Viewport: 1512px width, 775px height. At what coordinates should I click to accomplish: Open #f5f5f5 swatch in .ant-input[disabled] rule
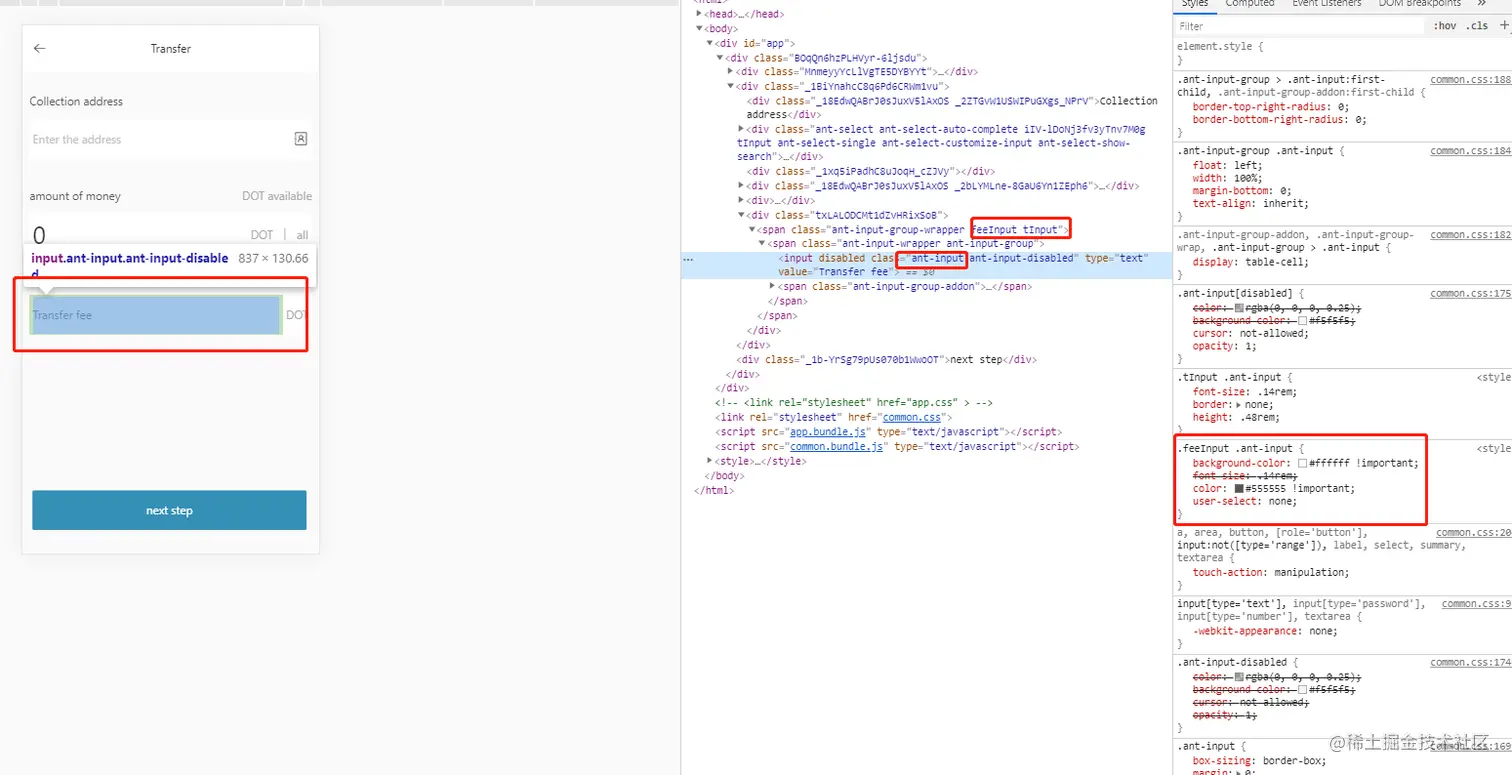coord(1302,321)
